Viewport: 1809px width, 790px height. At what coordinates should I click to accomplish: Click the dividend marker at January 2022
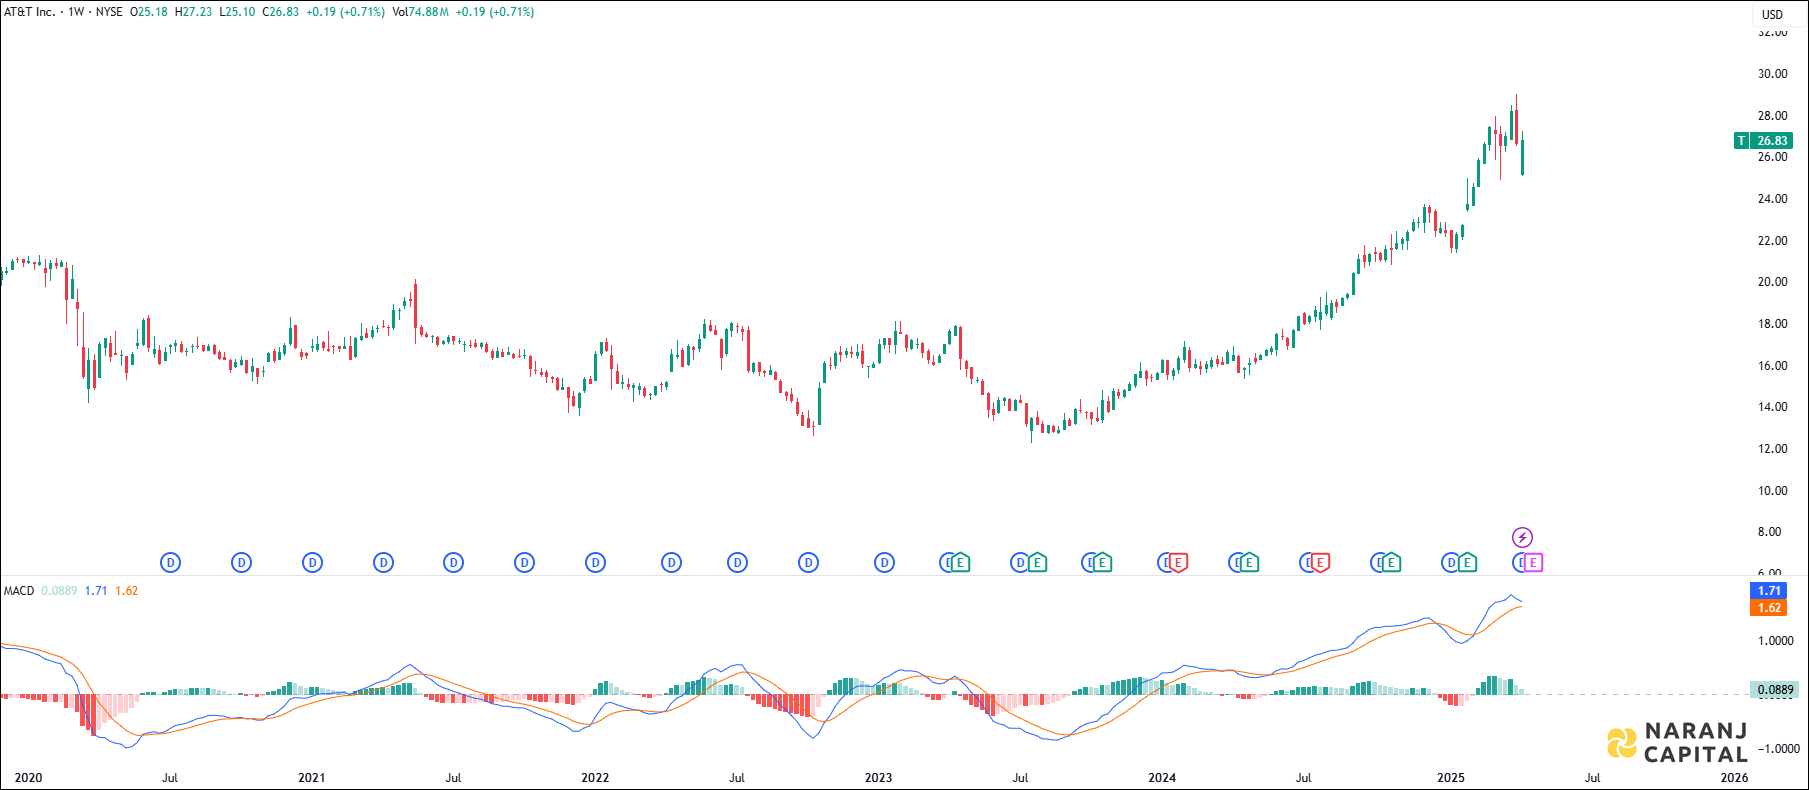click(x=596, y=563)
